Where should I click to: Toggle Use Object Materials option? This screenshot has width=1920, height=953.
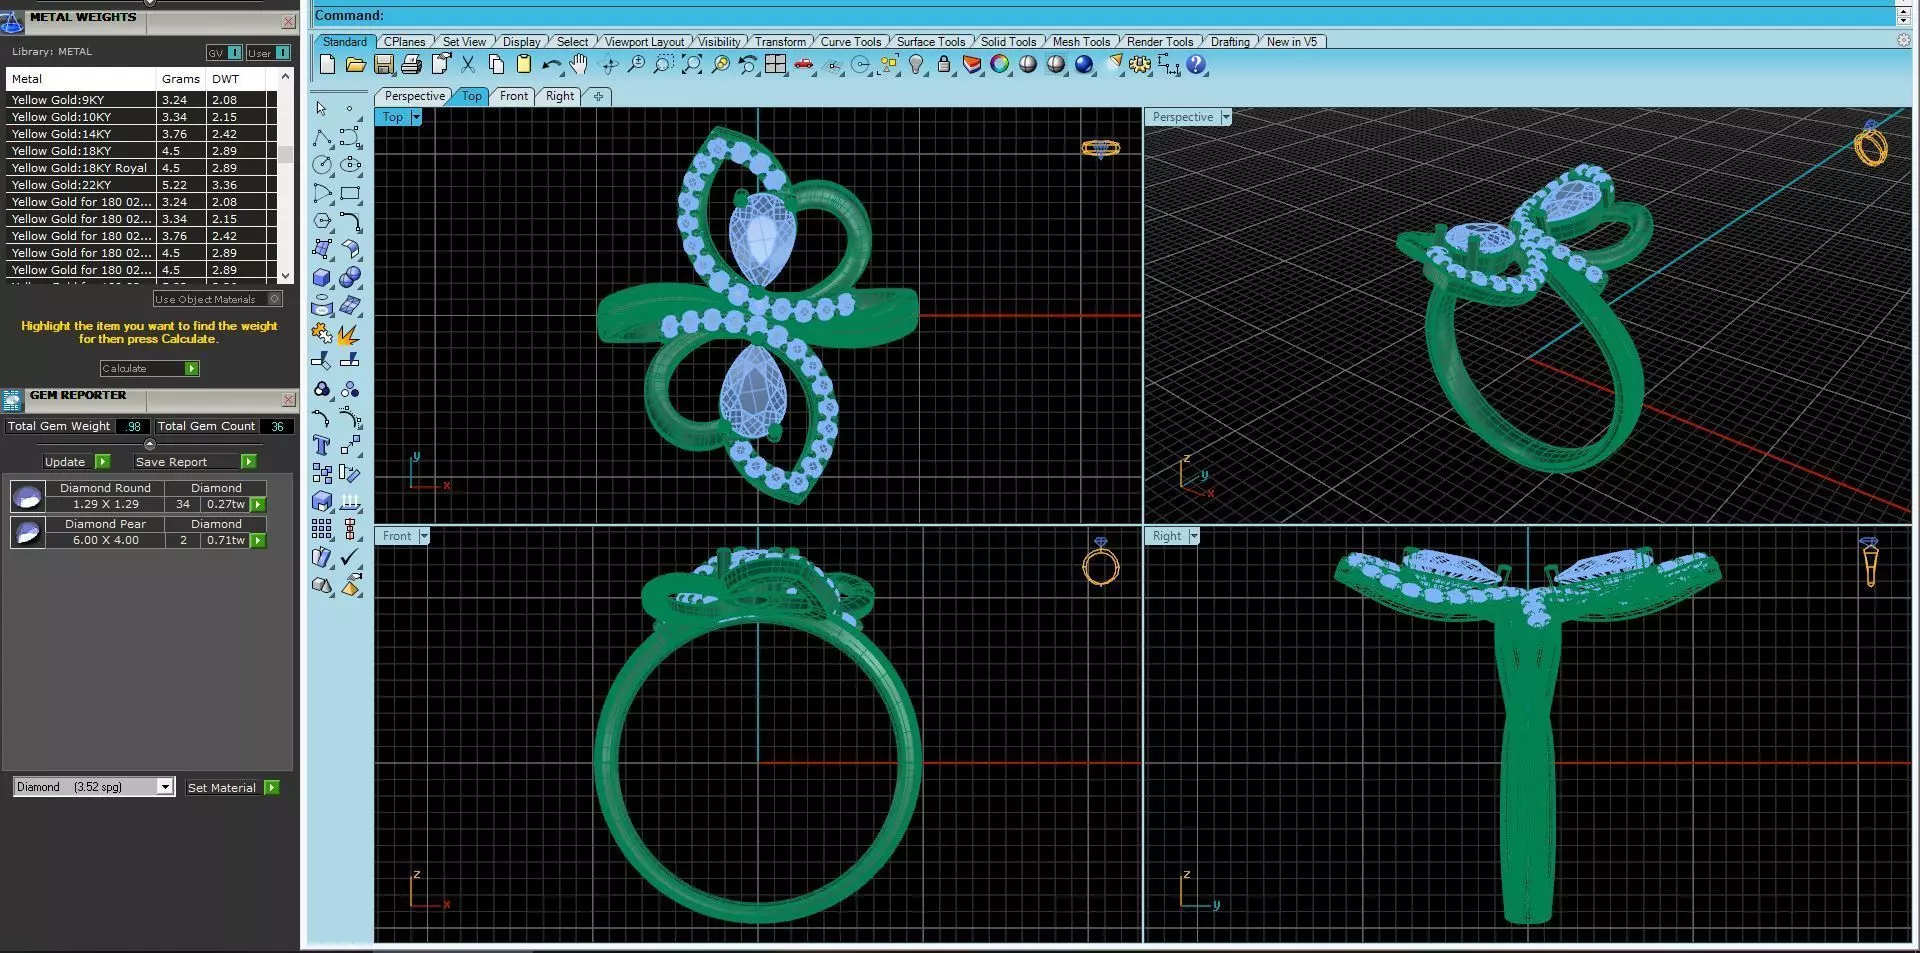point(275,299)
